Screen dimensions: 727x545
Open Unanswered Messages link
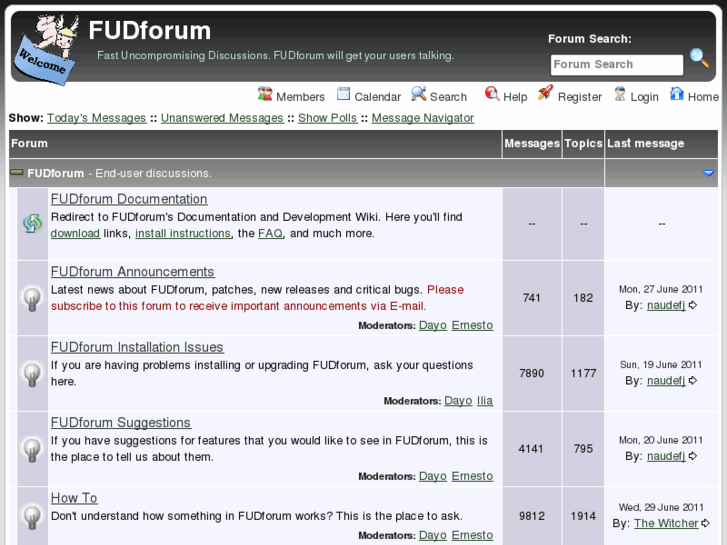click(x=222, y=118)
